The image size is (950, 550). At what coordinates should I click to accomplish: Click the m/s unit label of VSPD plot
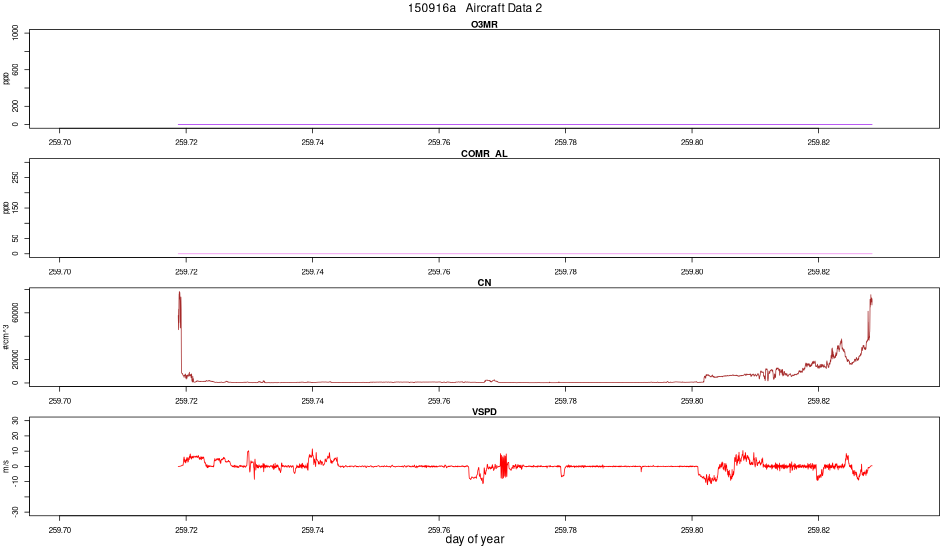(x=6, y=466)
